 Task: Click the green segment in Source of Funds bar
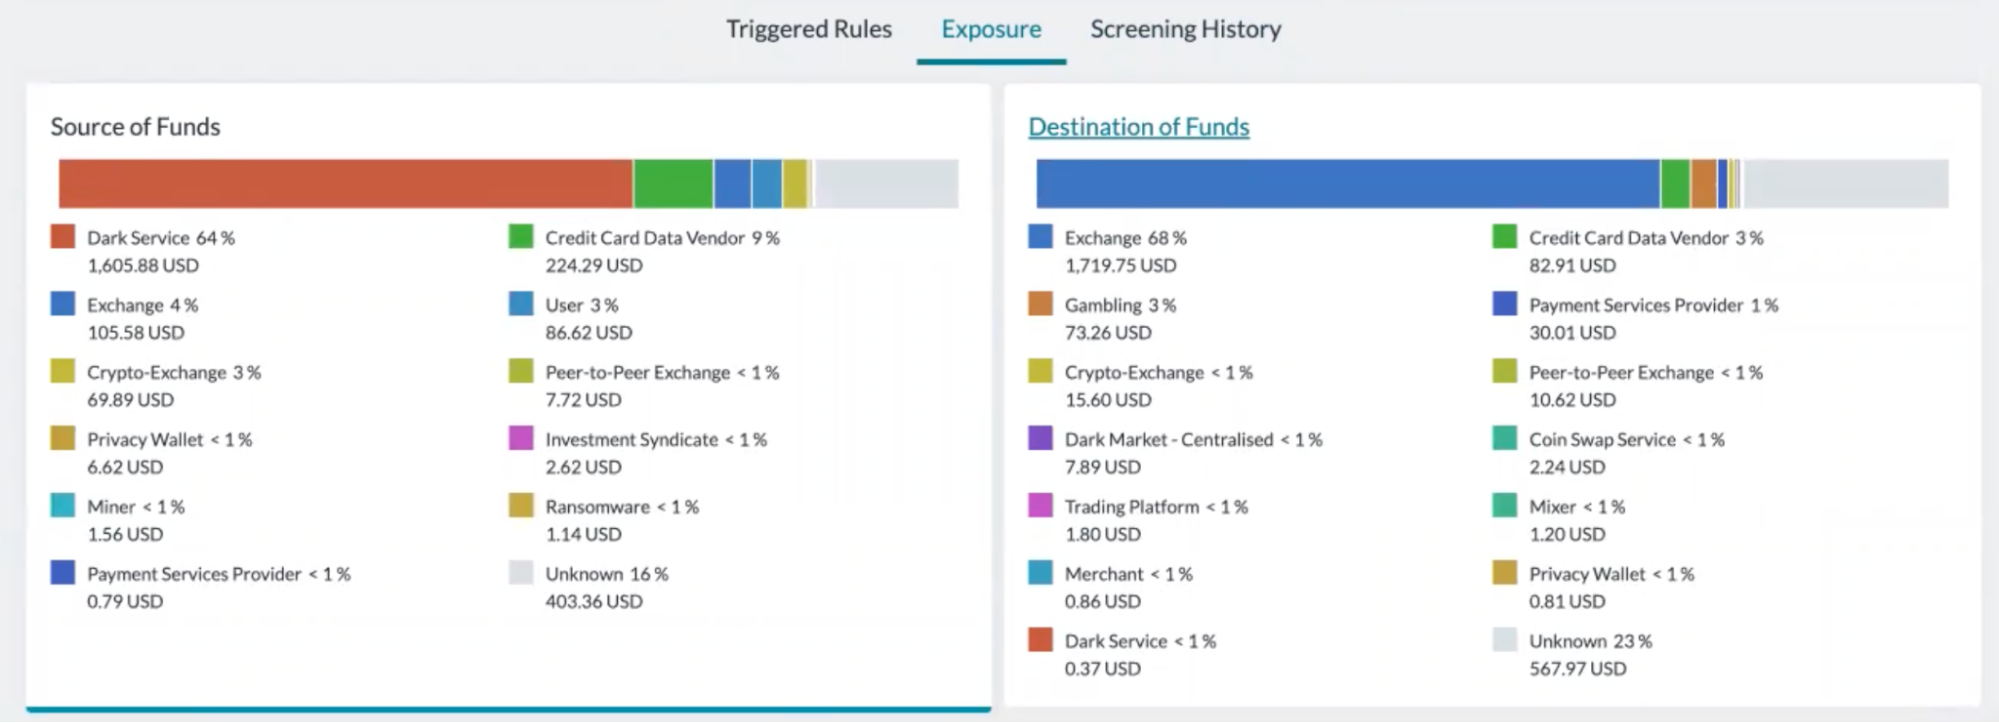click(x=673, y=184)
